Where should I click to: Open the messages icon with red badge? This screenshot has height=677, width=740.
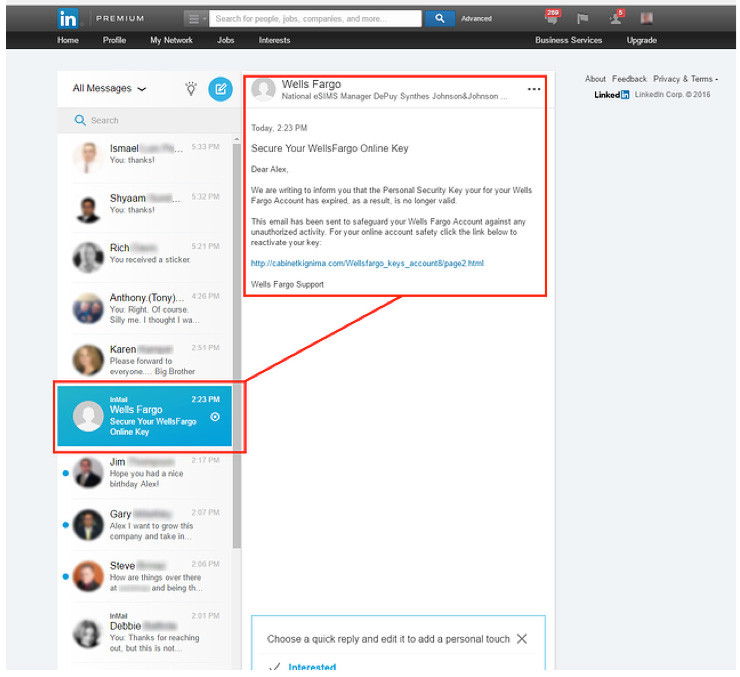[x=552, y=17]
